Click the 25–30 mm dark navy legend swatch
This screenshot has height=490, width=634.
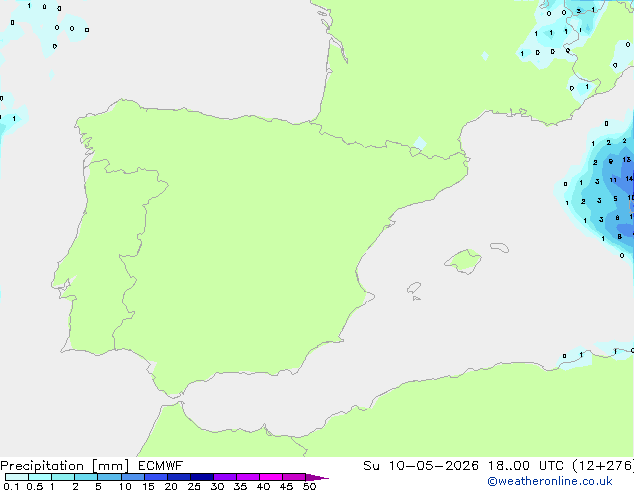[x=202, y=477]
